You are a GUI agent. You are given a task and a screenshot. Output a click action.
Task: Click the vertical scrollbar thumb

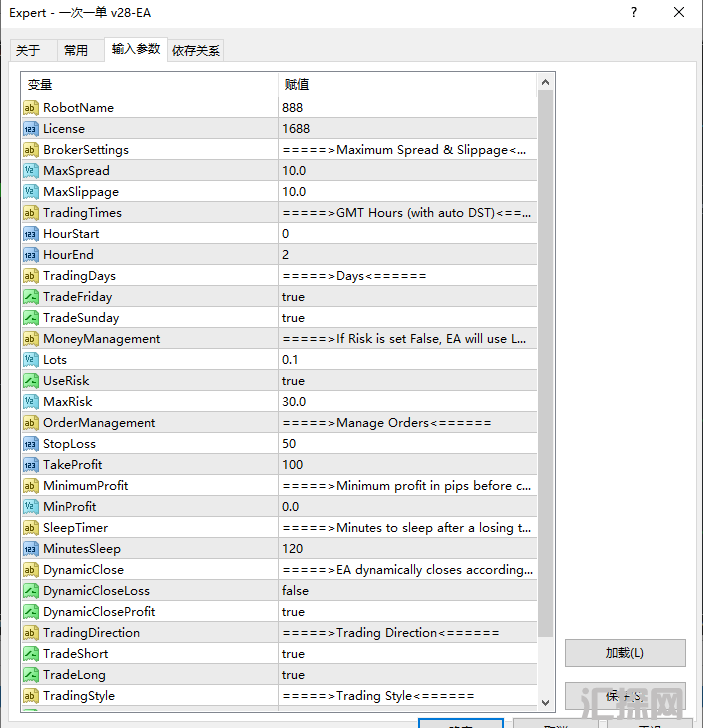(545, 360)
